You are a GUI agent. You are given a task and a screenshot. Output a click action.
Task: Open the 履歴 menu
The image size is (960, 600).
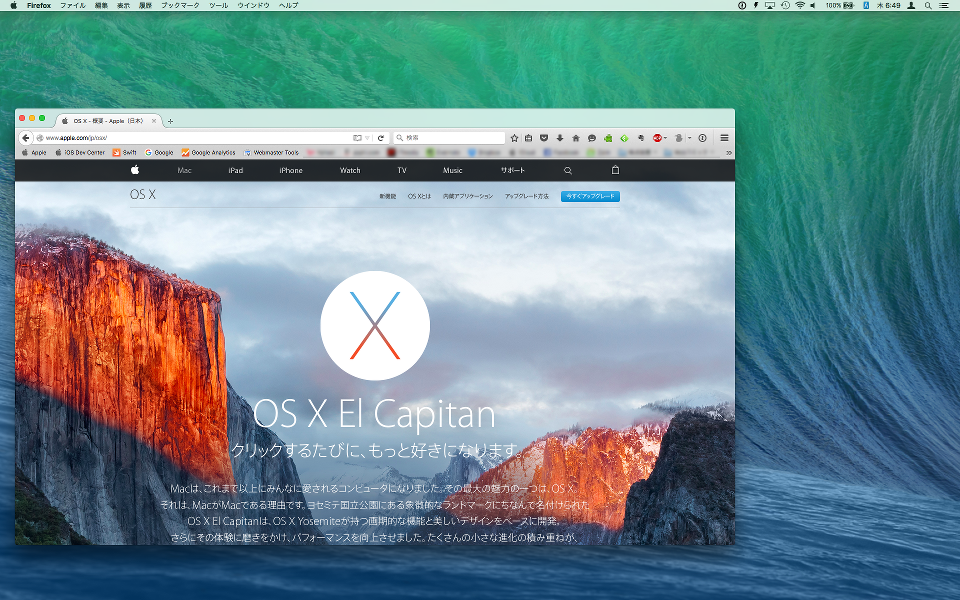pyautogui.click(x=145, y=6)
